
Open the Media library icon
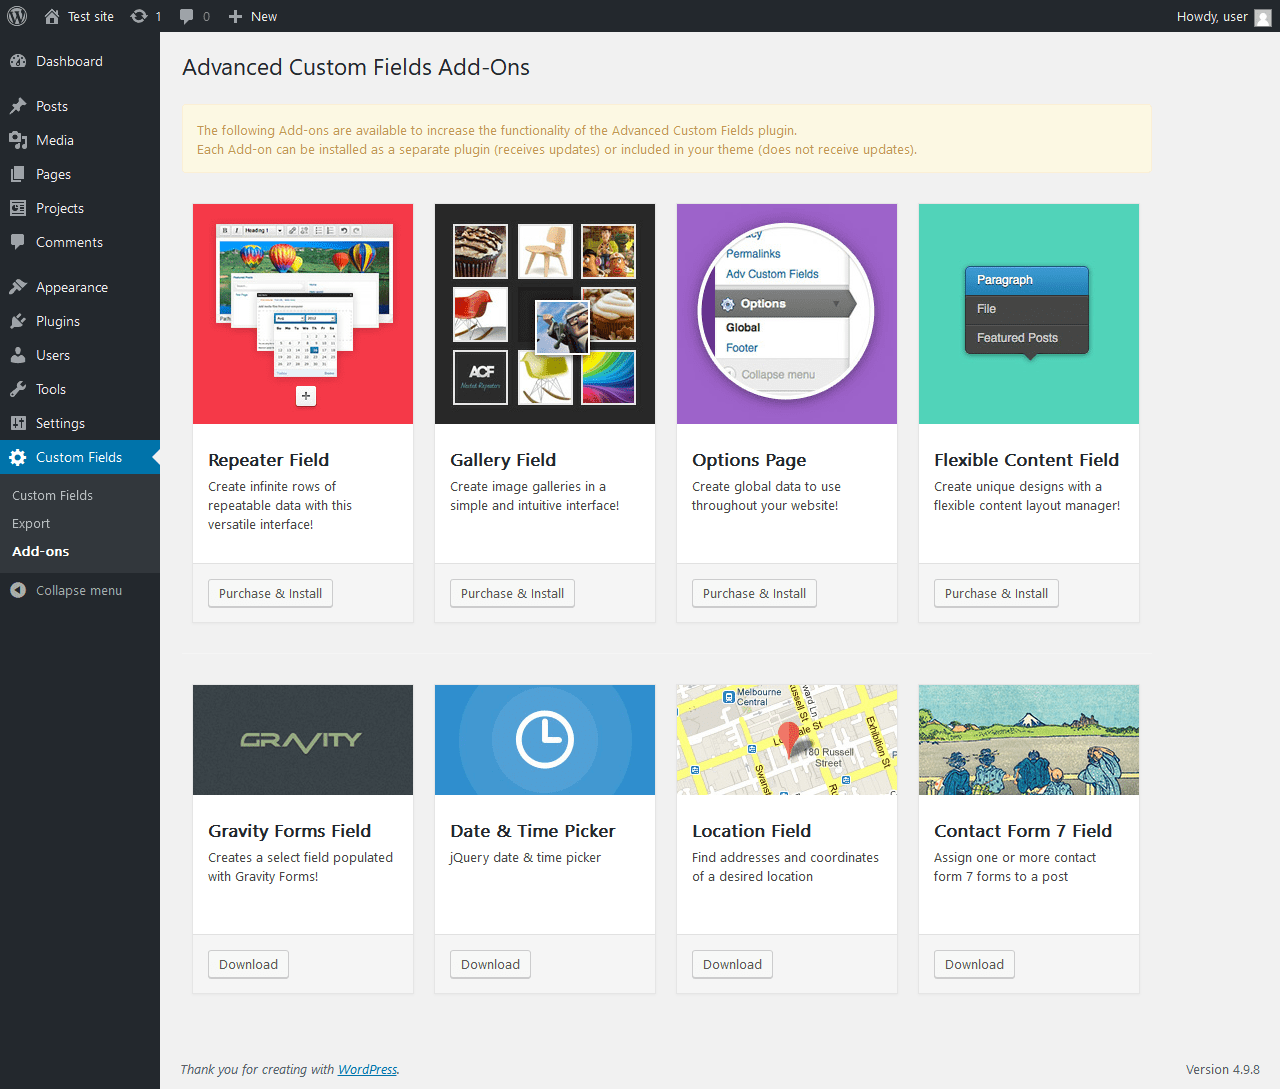pos(18,140)
